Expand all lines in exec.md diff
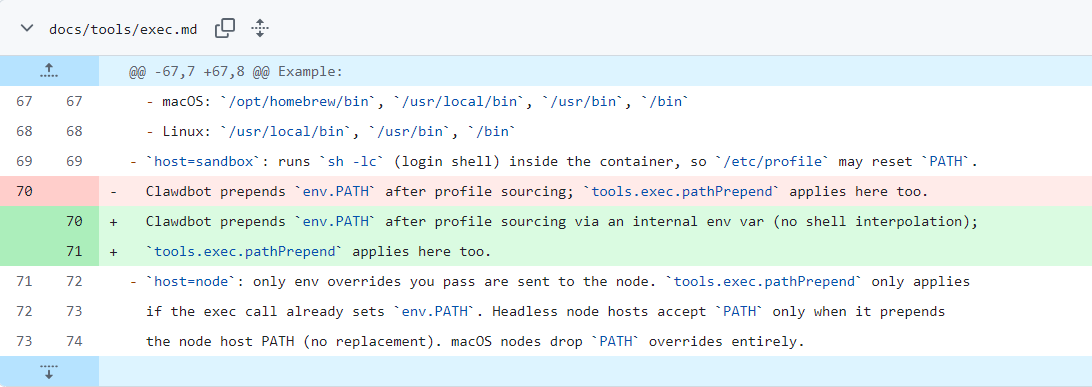1092x387 pixels. pyautogui.click(x=260, y=29)
